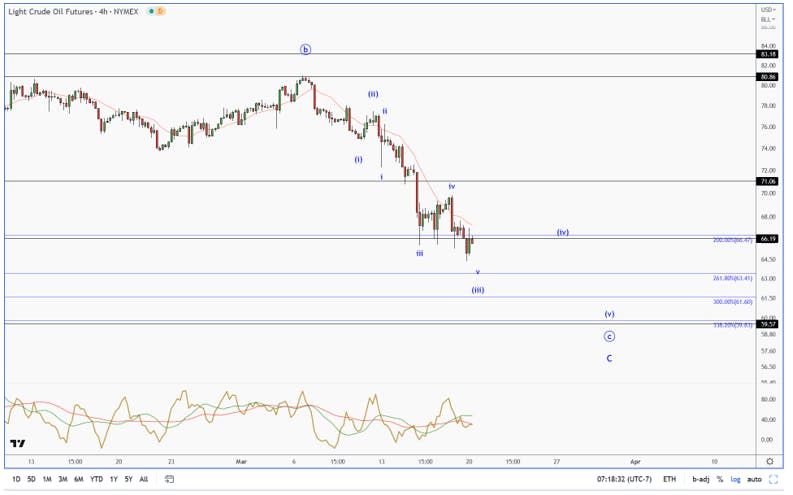Viewport: 793px width, 495px height.
Task: Select the circled c wave label
Action: point(609,336)
